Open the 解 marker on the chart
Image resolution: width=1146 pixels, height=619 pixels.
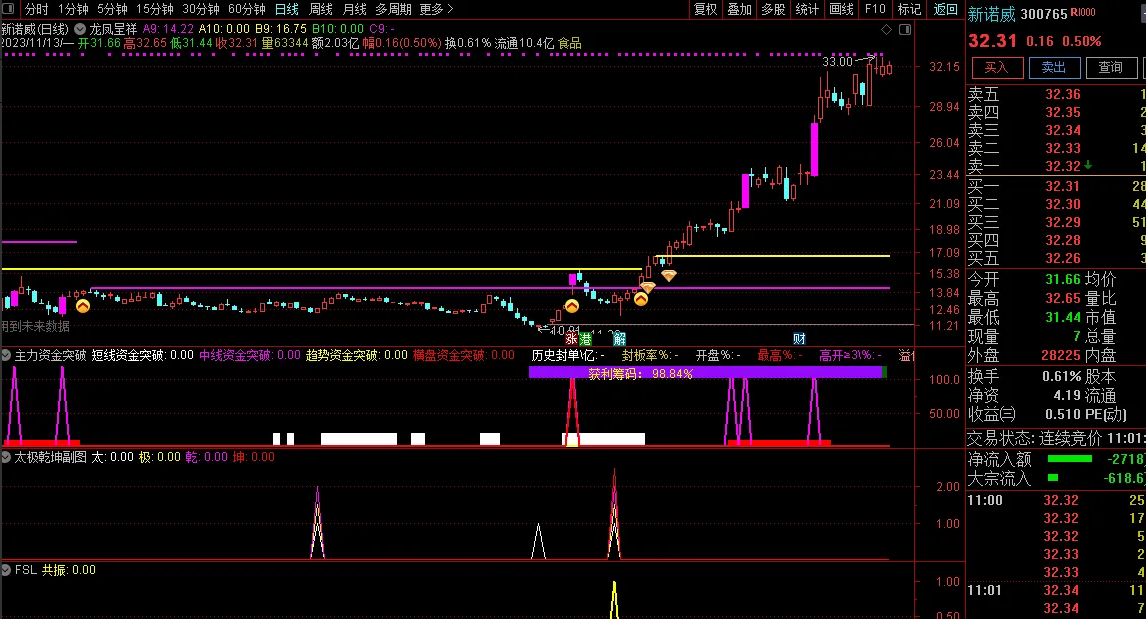coord(620,339)
